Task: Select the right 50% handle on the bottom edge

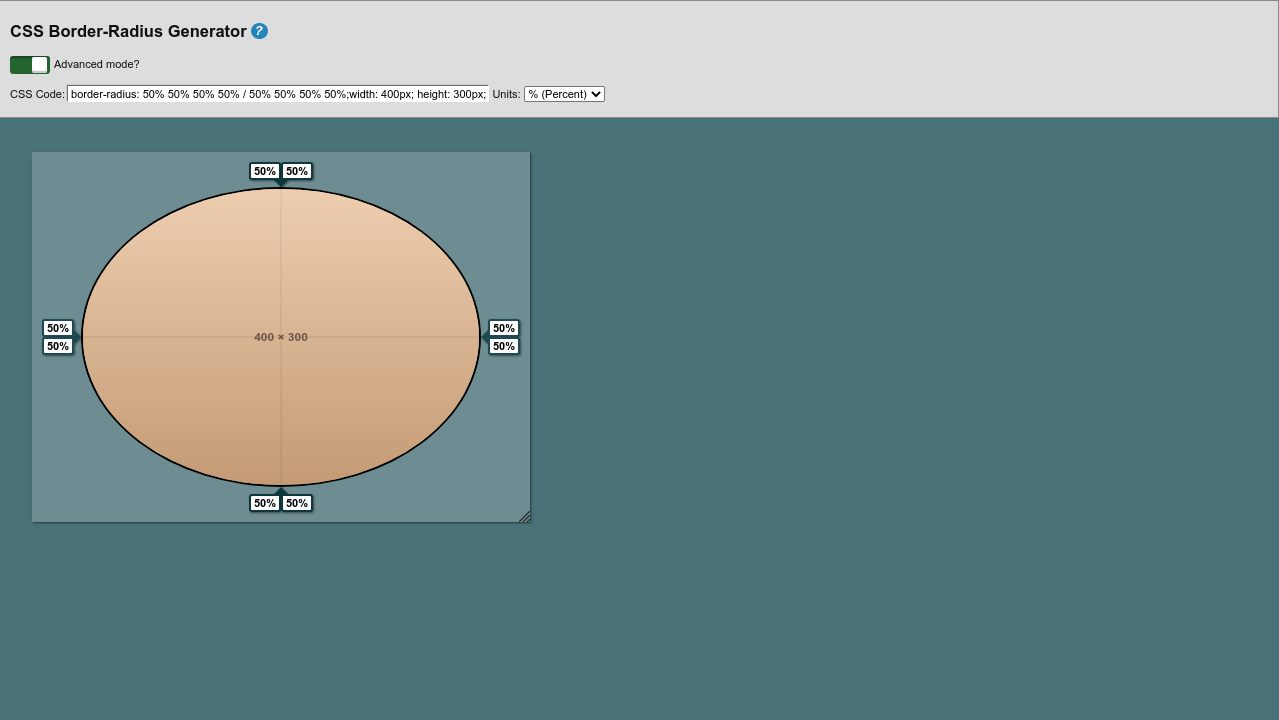Action: tap(297, 503)
